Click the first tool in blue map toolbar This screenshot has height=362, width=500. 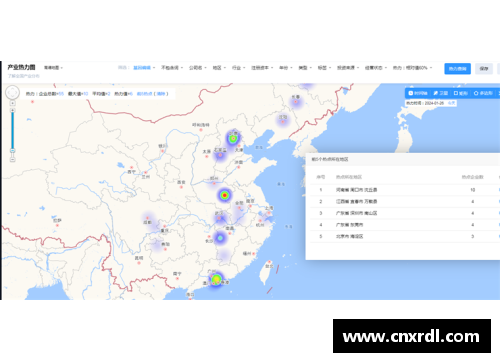click(418, 93)
